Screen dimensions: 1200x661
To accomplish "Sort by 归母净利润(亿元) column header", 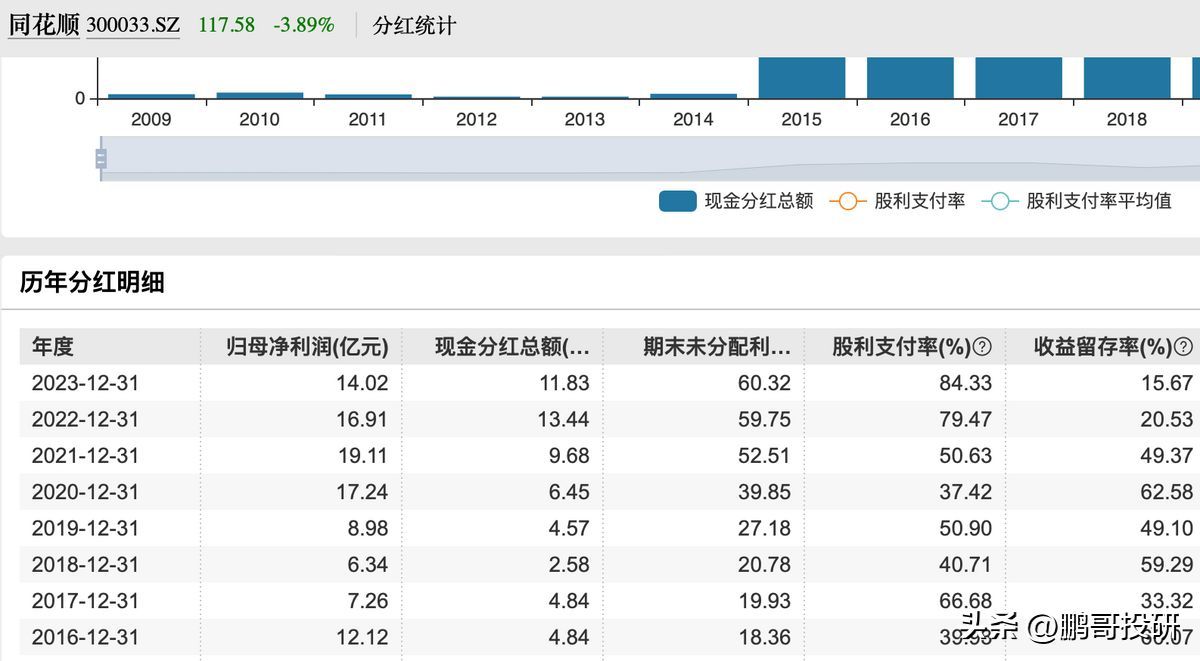I will pos(308,347).
